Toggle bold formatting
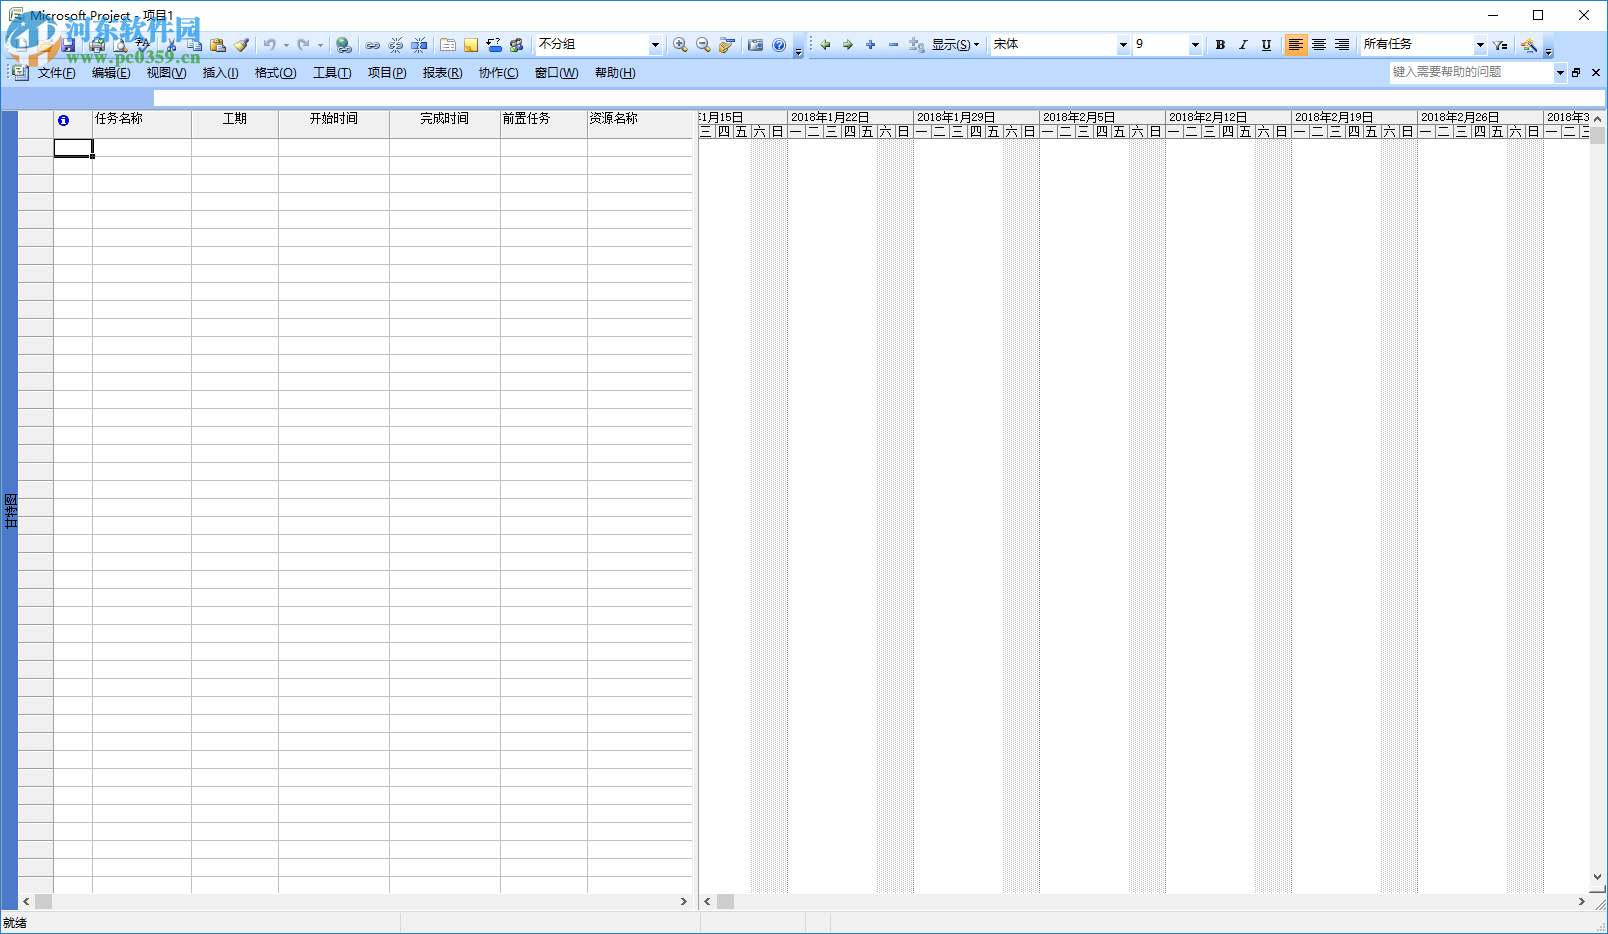 pyautogui.click(x=1220, y=45)
